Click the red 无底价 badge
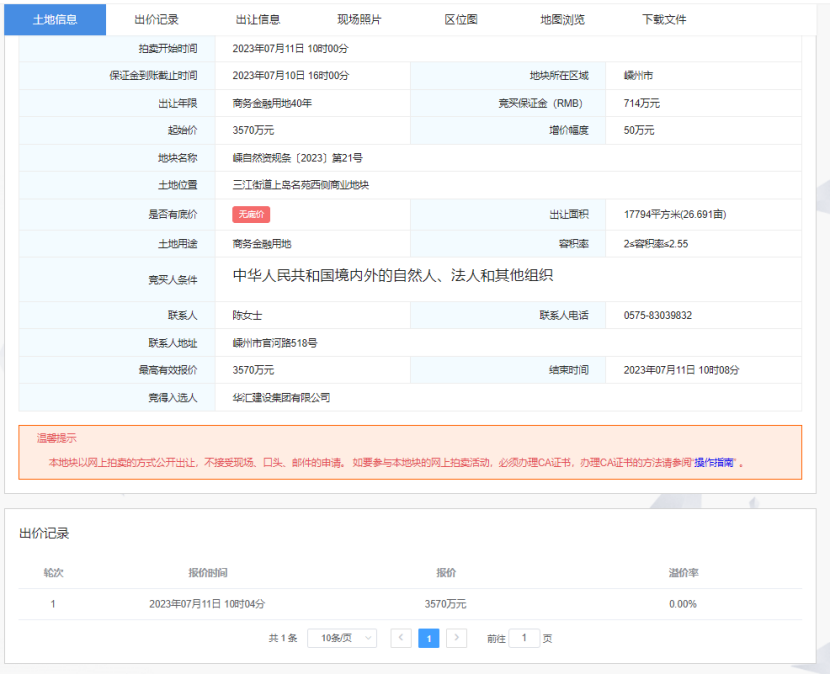This screenshot has height=675, width=831. (251, 215)
